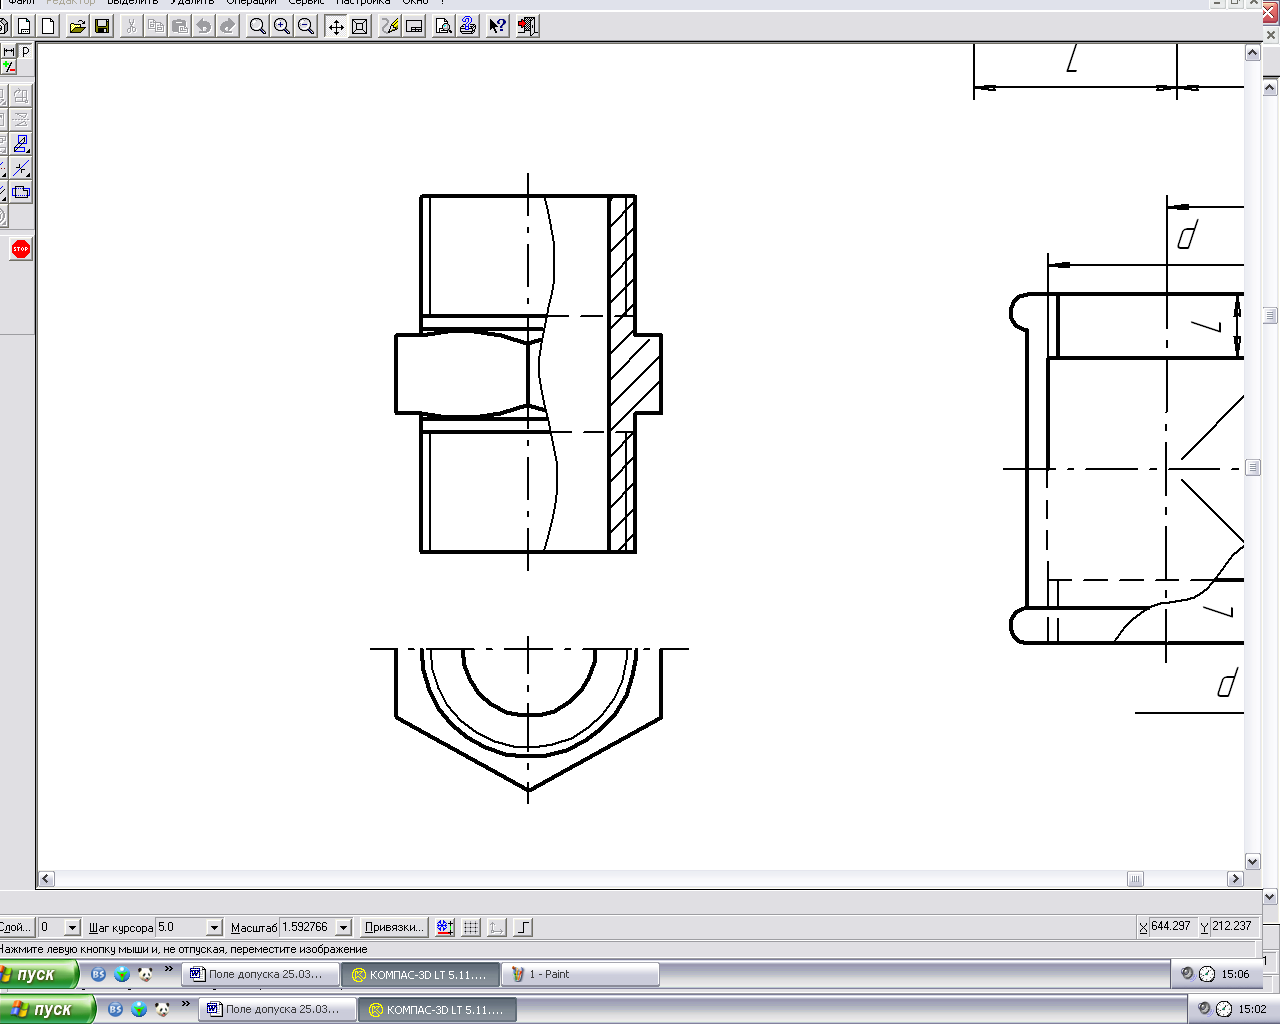Image resolution: width=1280 pixels, height=1024 pixels.
Task: Switch to the P panel tab
Action: click(26, 51)
